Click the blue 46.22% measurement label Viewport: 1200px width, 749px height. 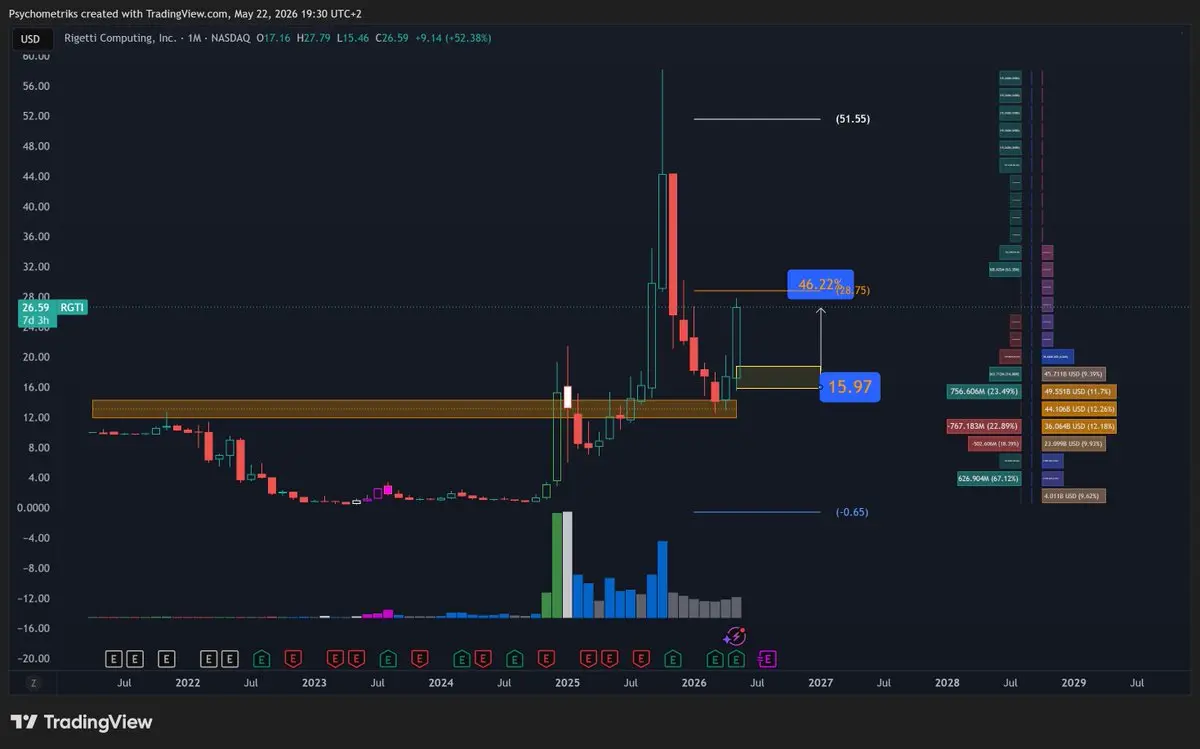(821, 284)
